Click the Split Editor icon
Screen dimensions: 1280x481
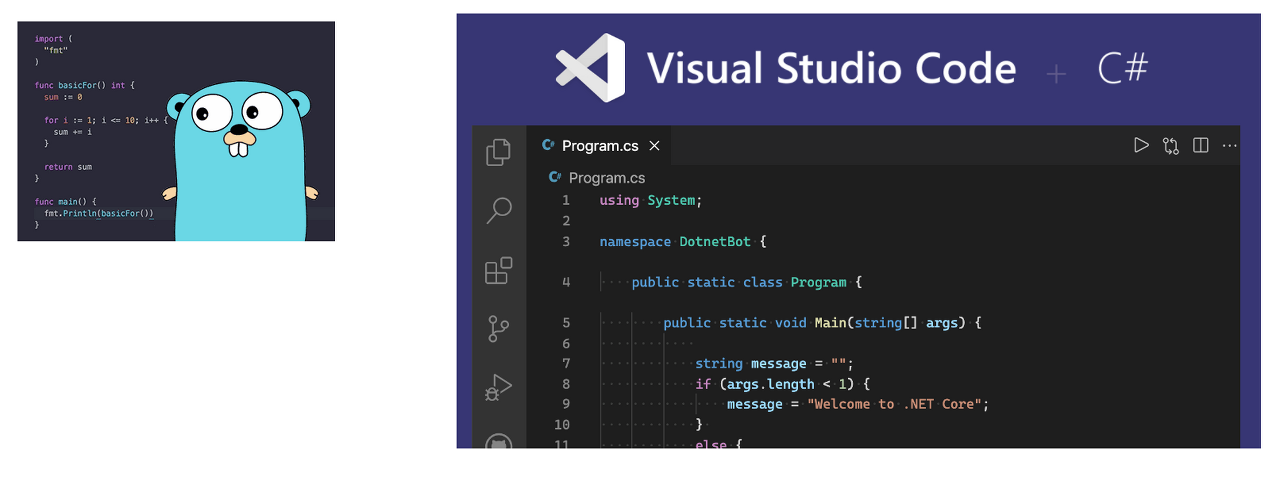tap(1201, 145)
